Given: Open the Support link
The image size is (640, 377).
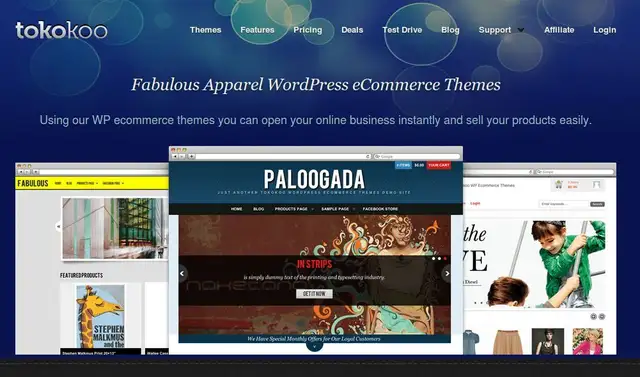Looking at the screenshot, I should click(495, 30).
